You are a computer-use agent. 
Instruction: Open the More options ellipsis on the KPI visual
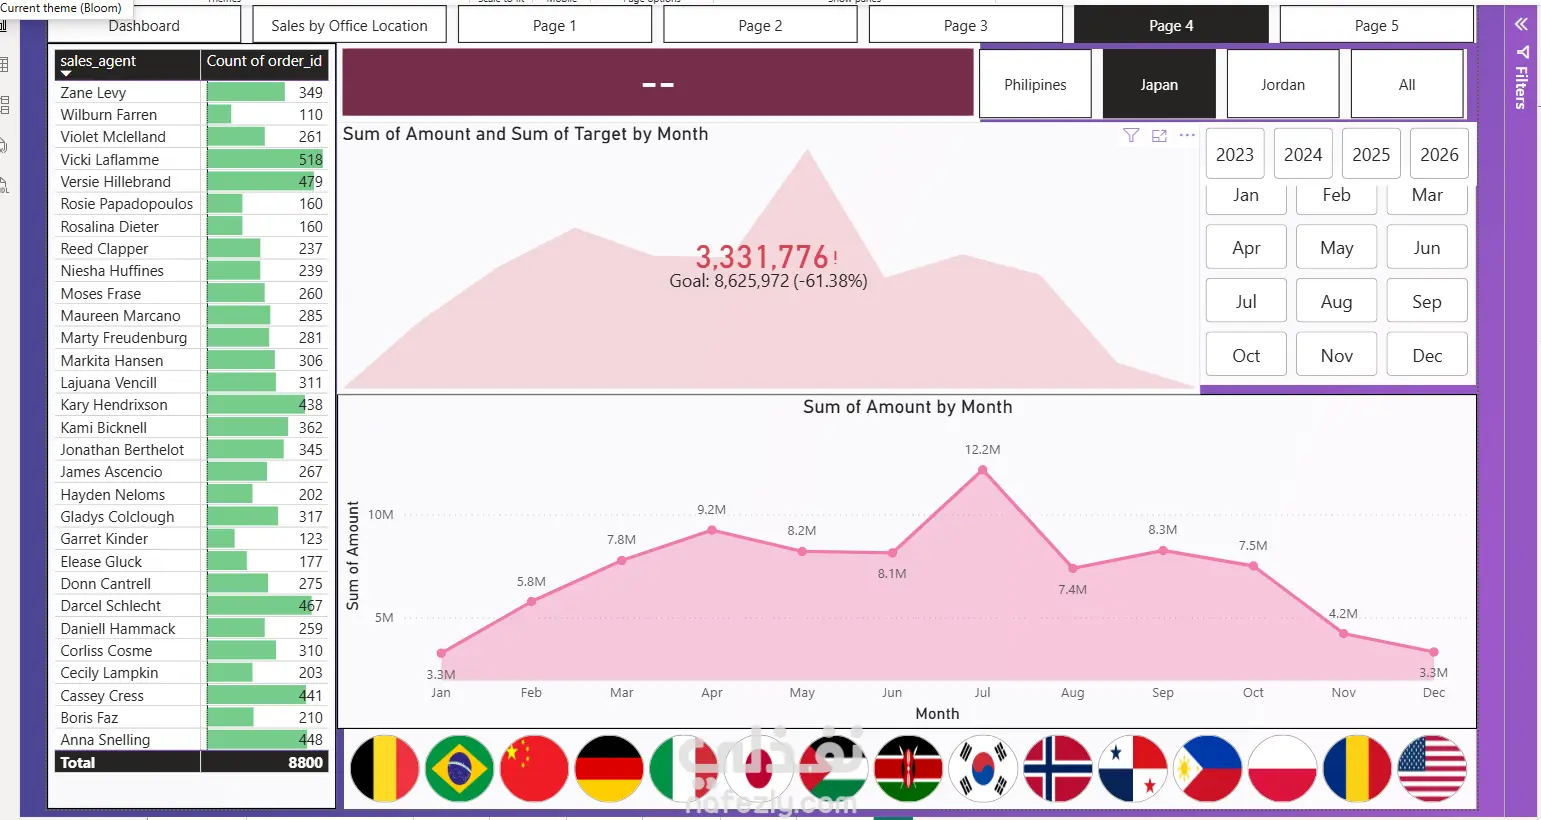tap(1187, 135)
